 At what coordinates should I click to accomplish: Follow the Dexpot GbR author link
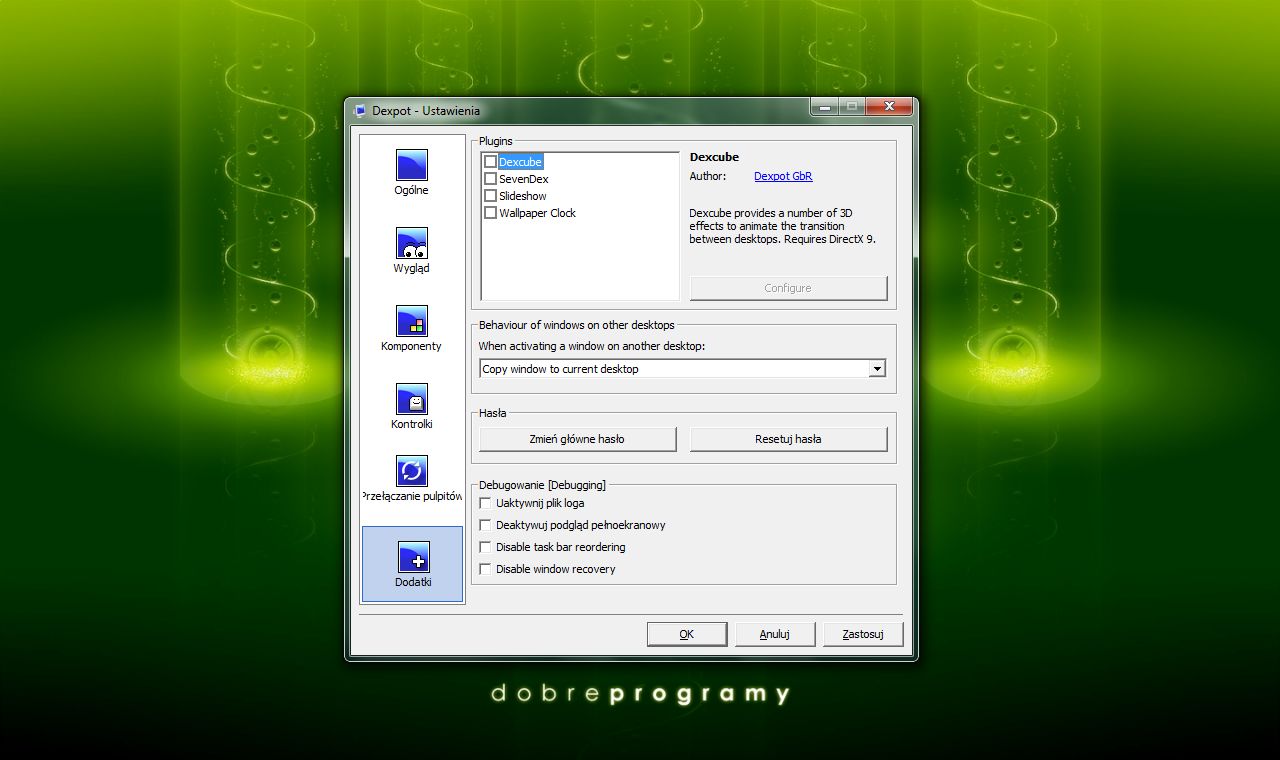pyautogui.click(x=783, y=176)
